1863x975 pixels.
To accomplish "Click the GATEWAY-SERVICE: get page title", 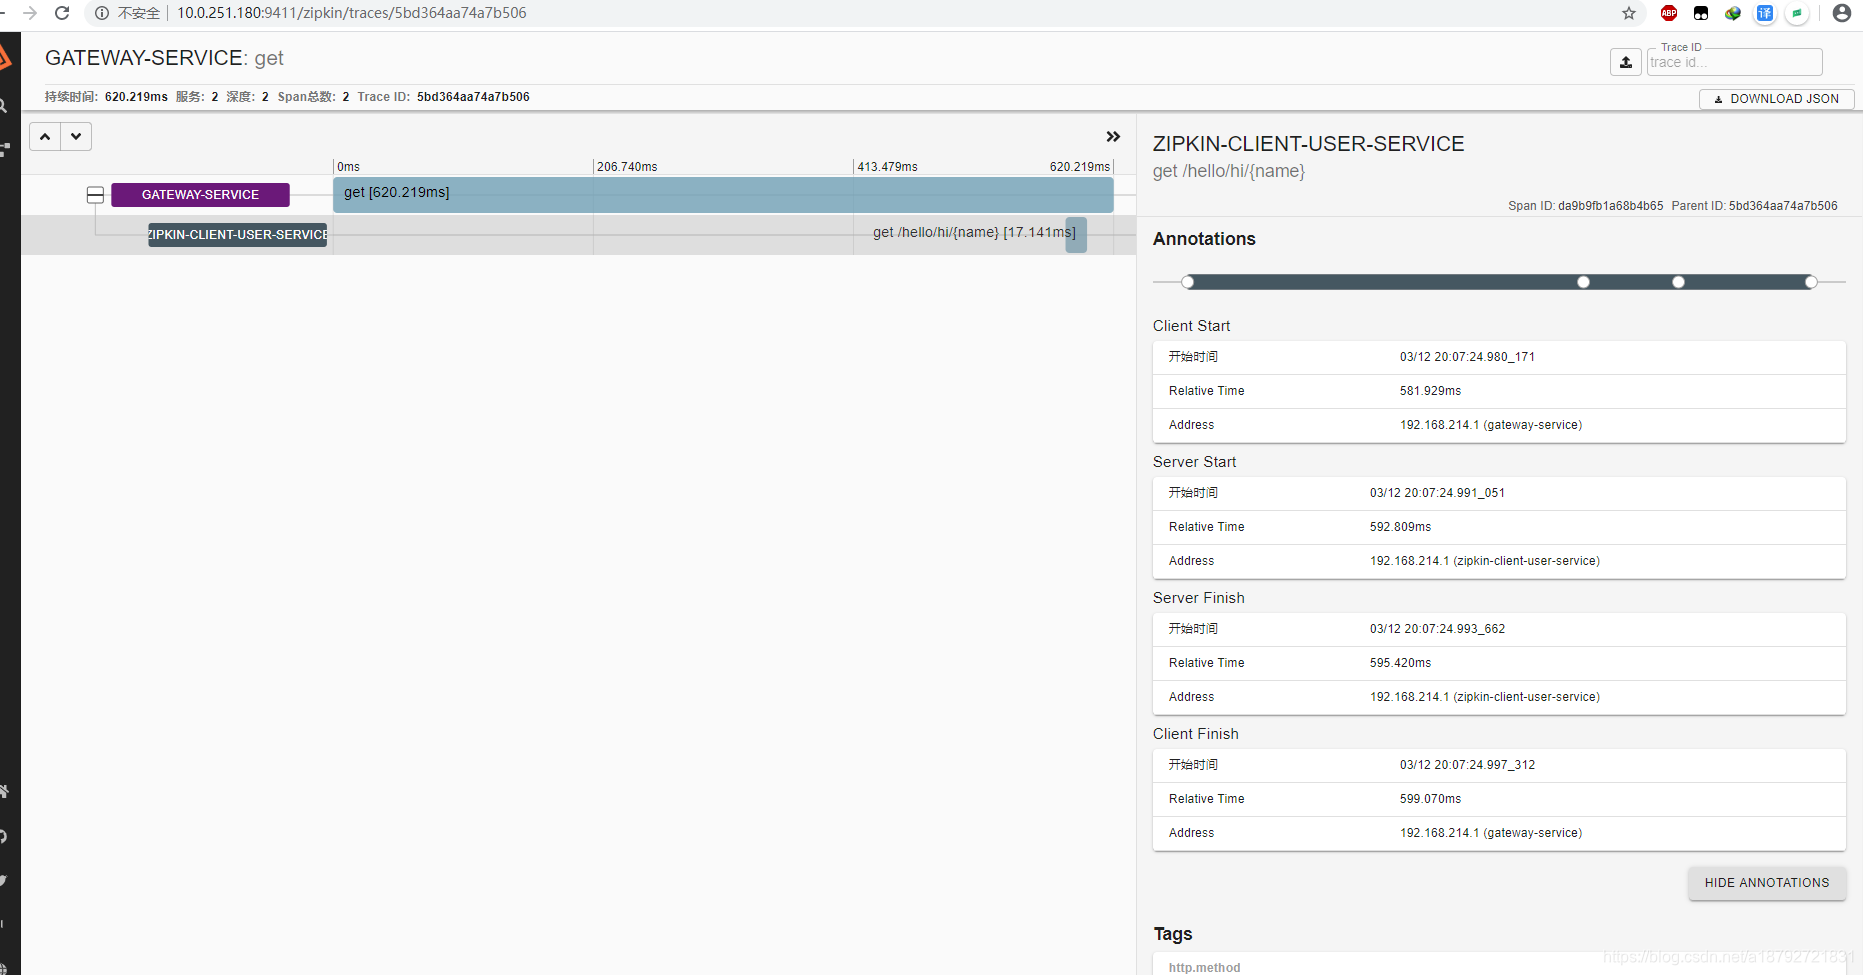I will coord(164,58).
